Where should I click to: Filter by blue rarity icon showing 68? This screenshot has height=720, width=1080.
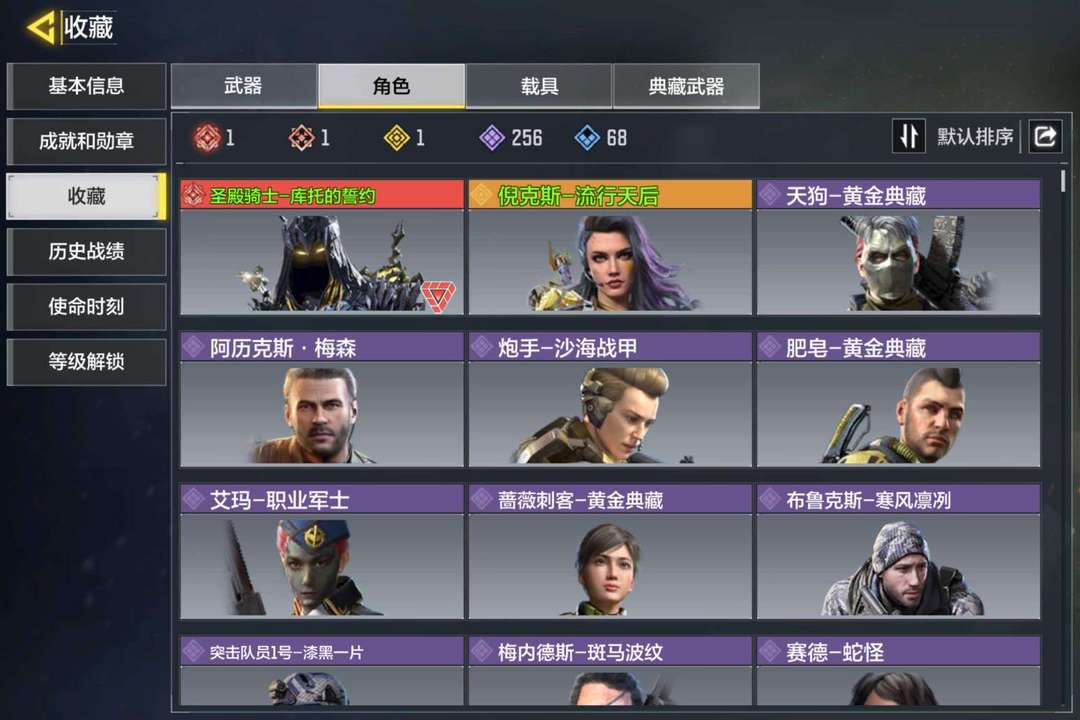coord(587,138)
